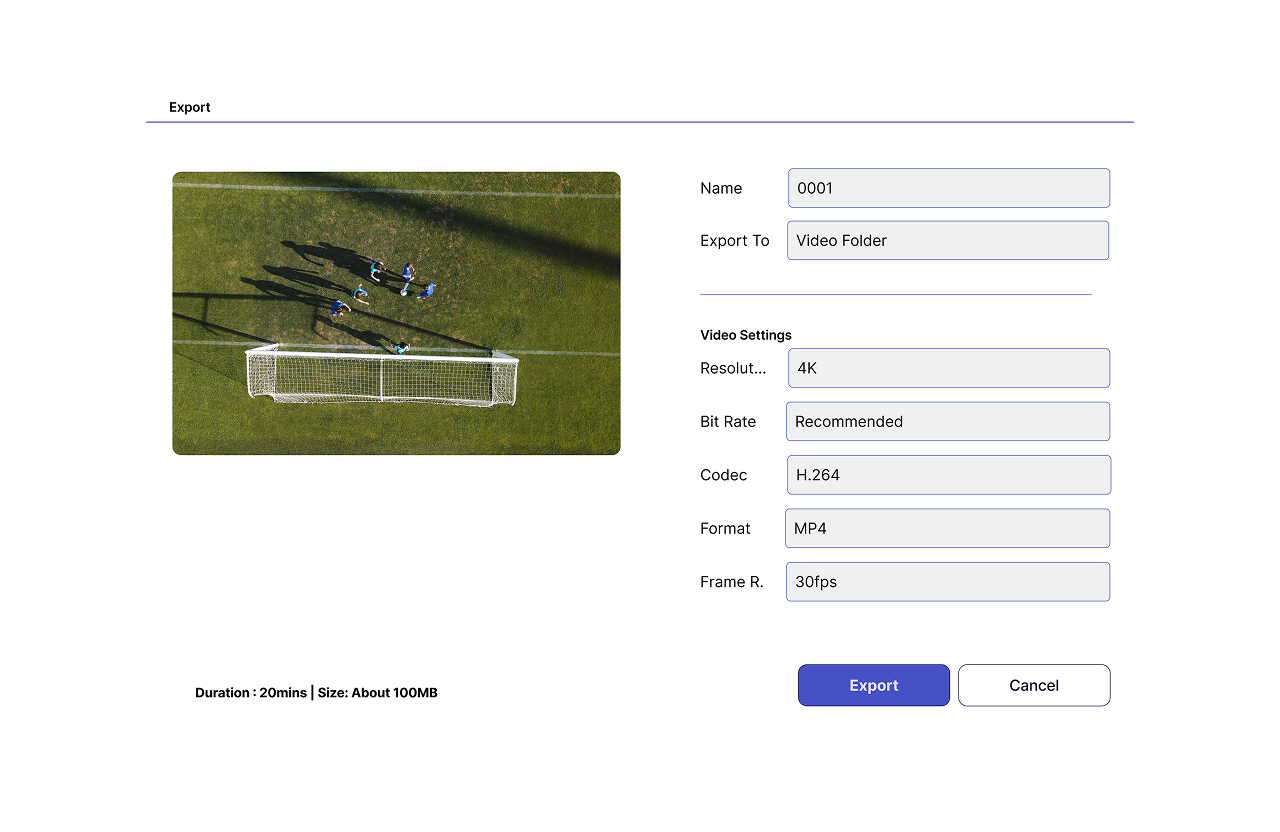Click the soccer field video preview thumbnail
Image resolution: width=1280 pixels, height=832 pixels.
point(396,313)
